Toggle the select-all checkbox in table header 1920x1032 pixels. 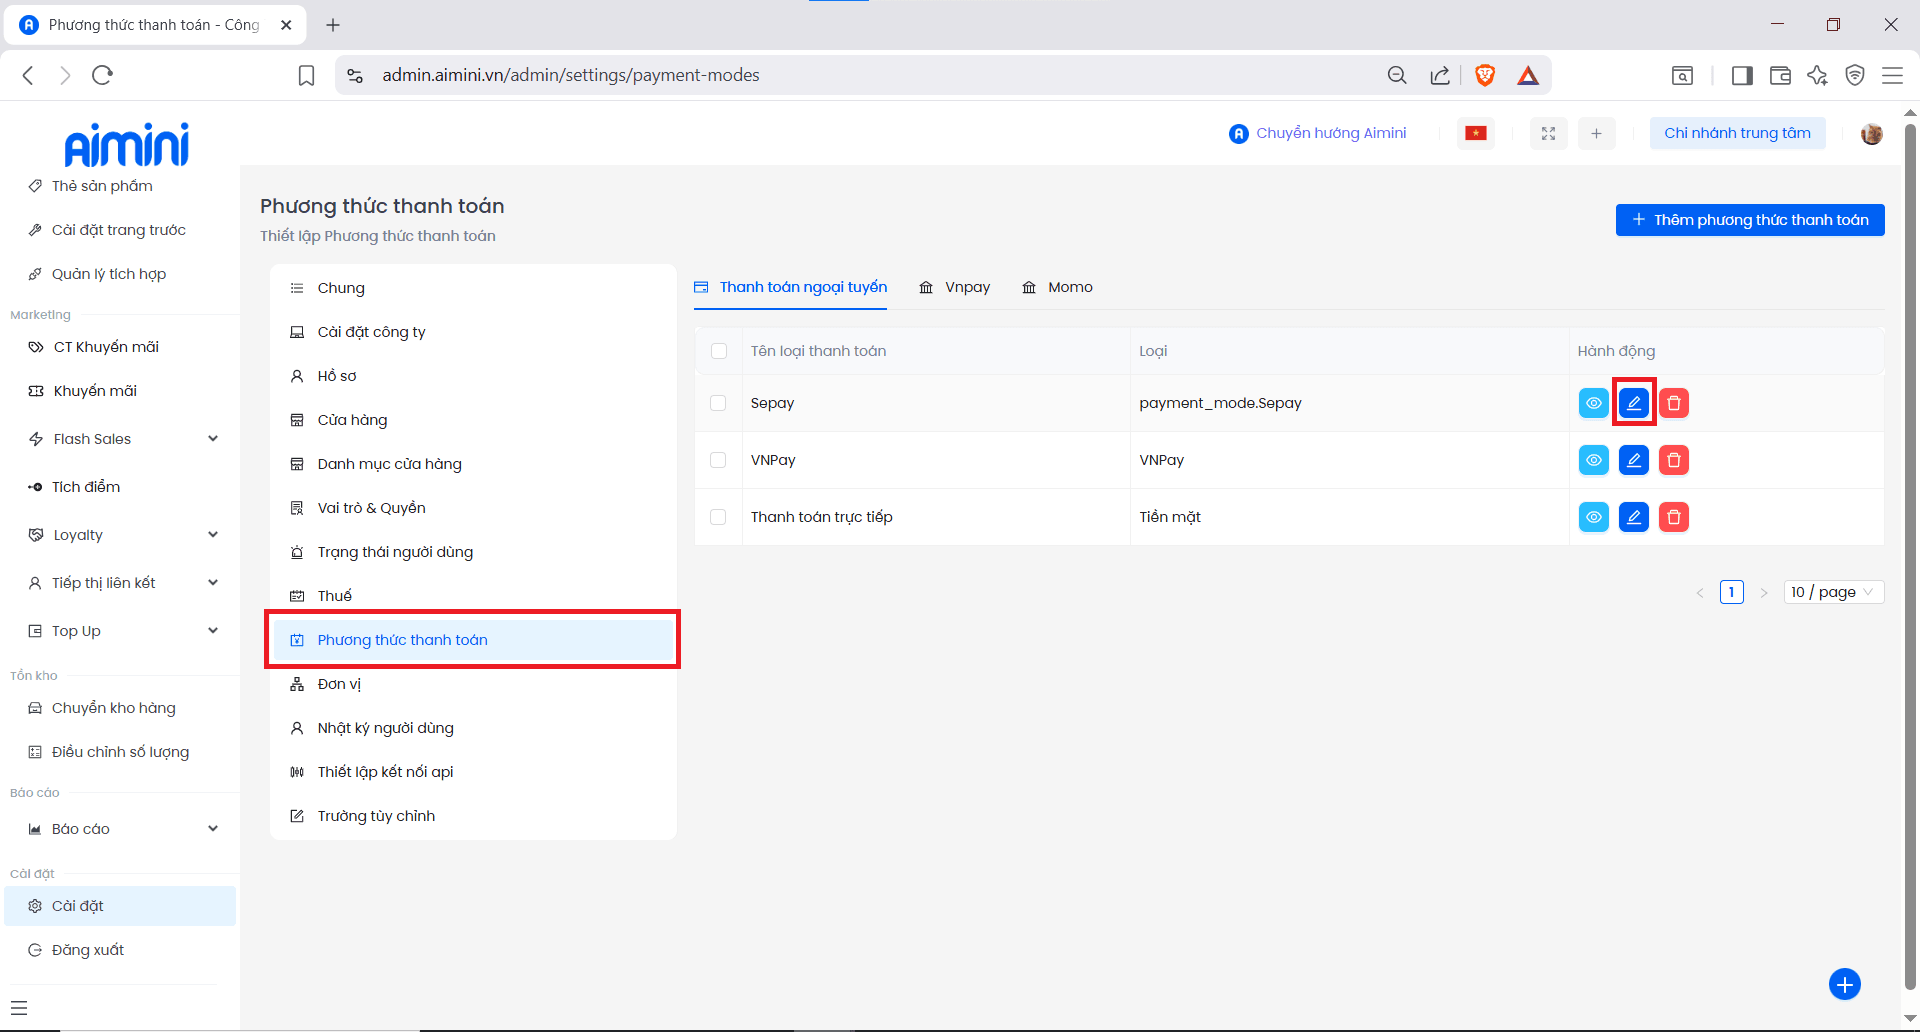click(x=718, y=351)
